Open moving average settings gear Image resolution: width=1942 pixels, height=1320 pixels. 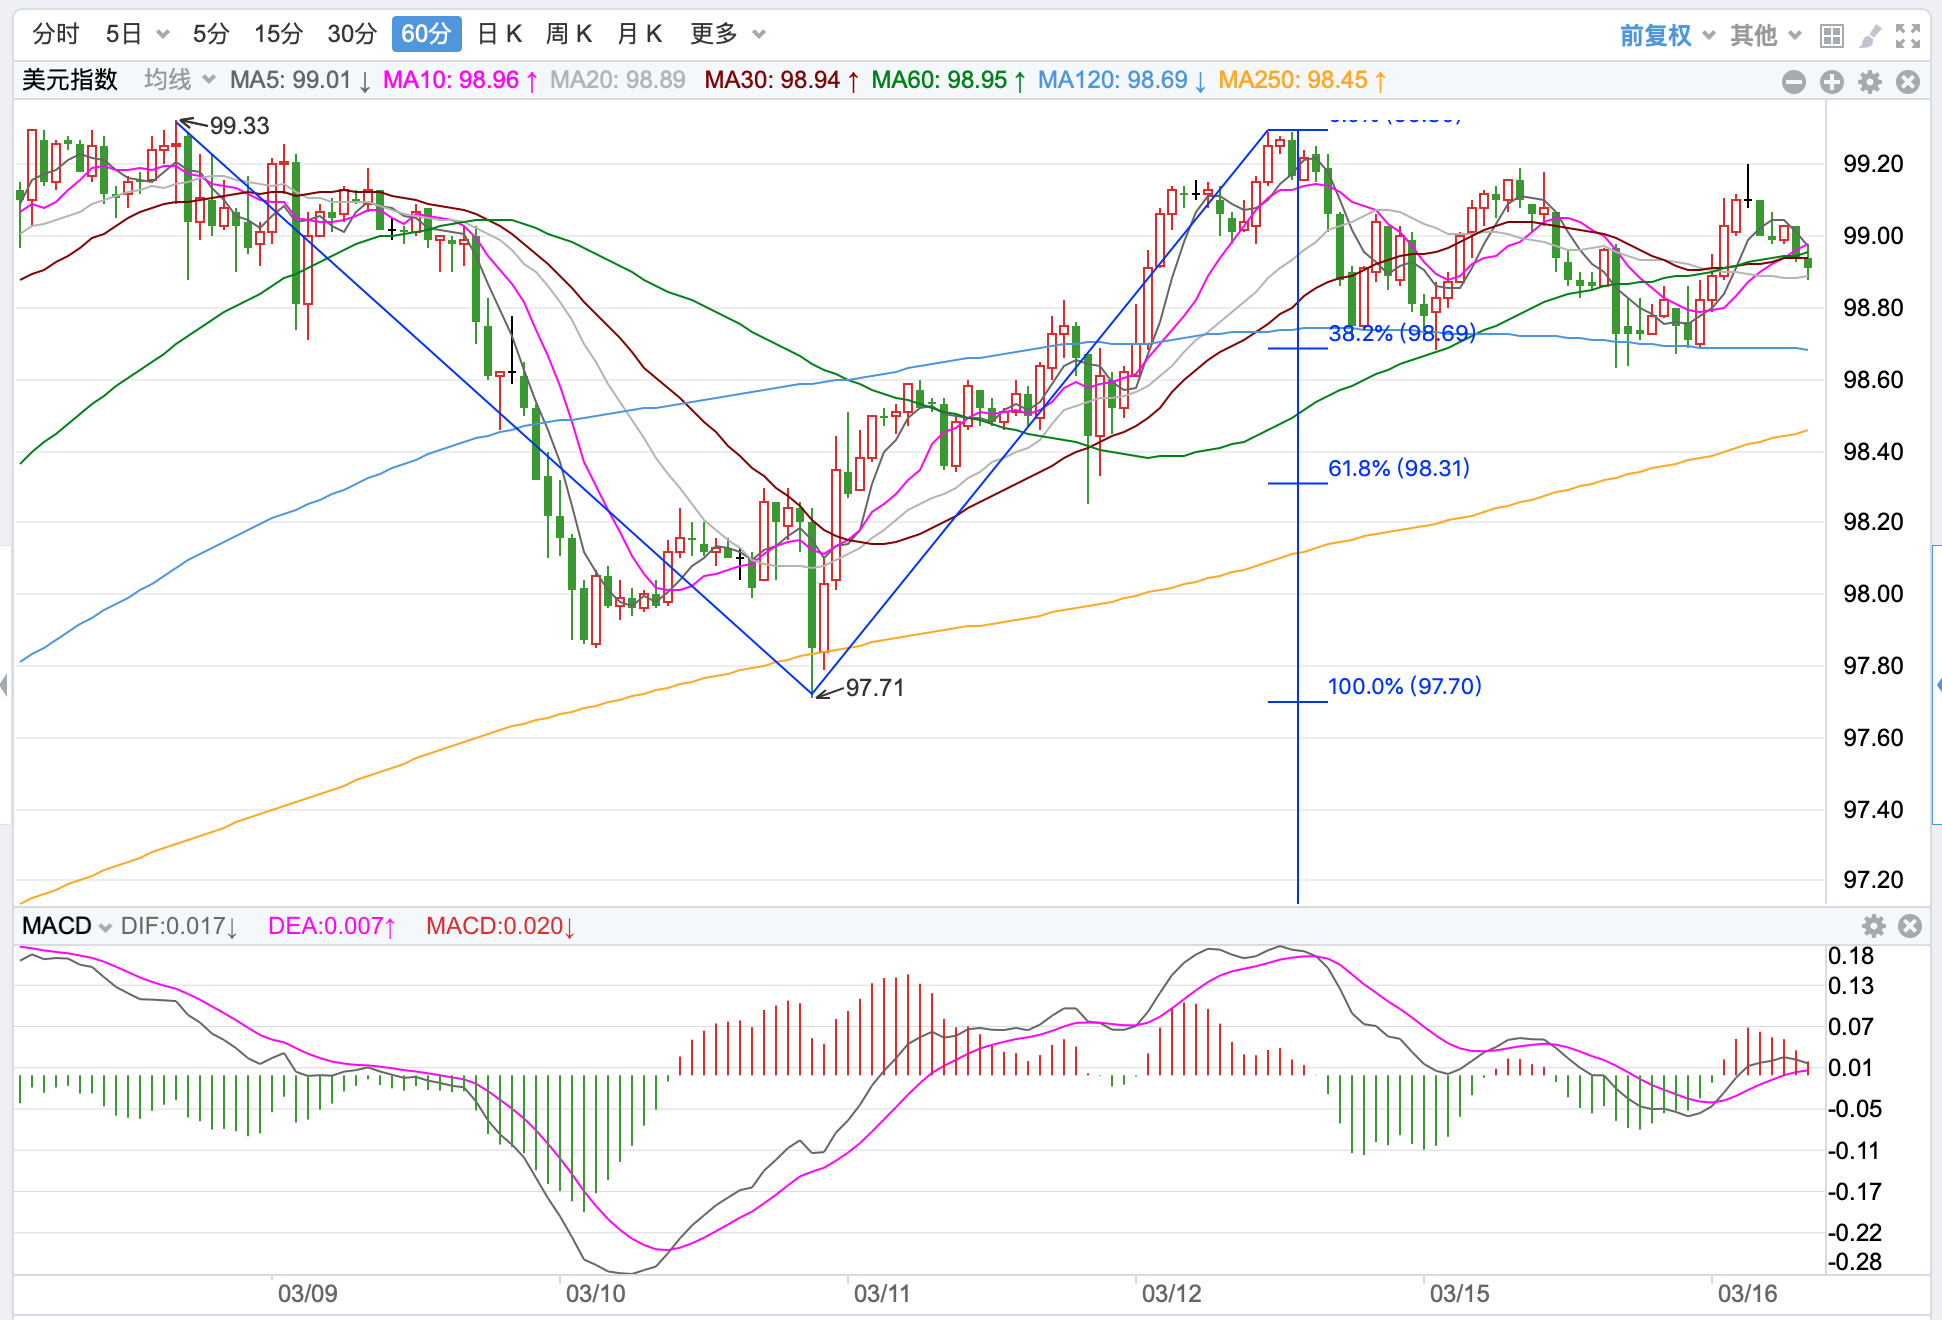[1870, 82]
